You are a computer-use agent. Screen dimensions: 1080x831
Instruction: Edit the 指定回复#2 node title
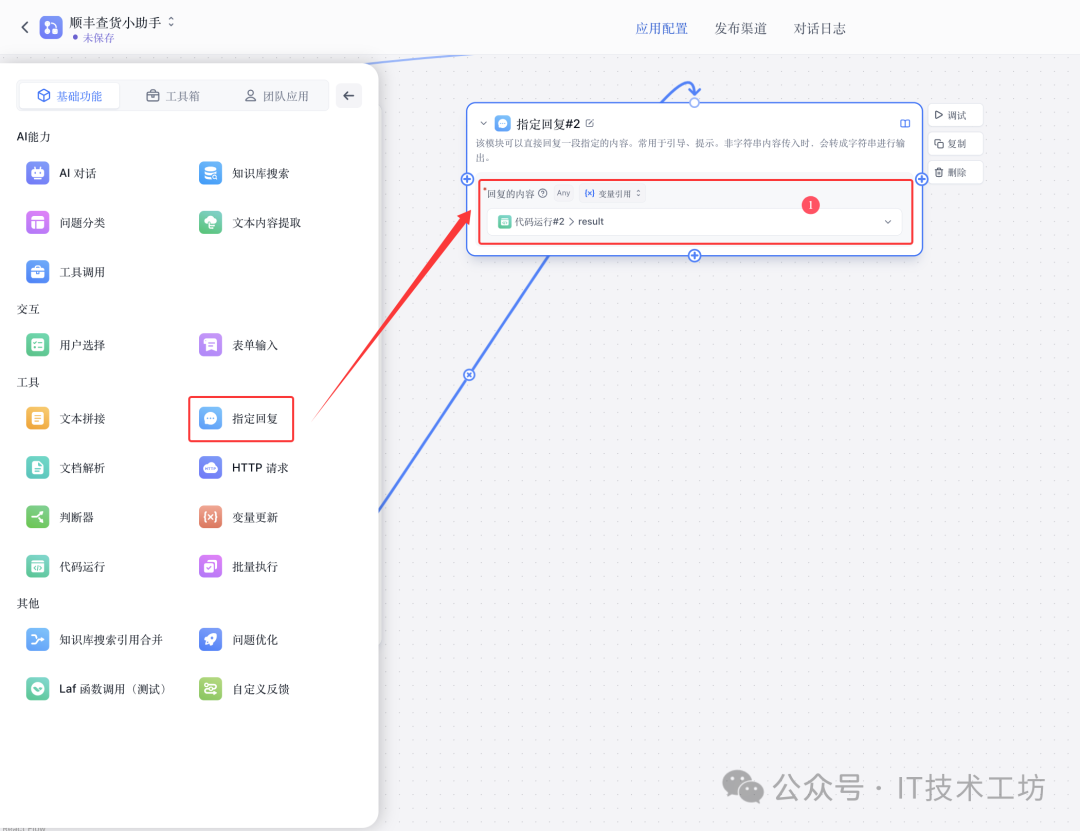[590, 123]
